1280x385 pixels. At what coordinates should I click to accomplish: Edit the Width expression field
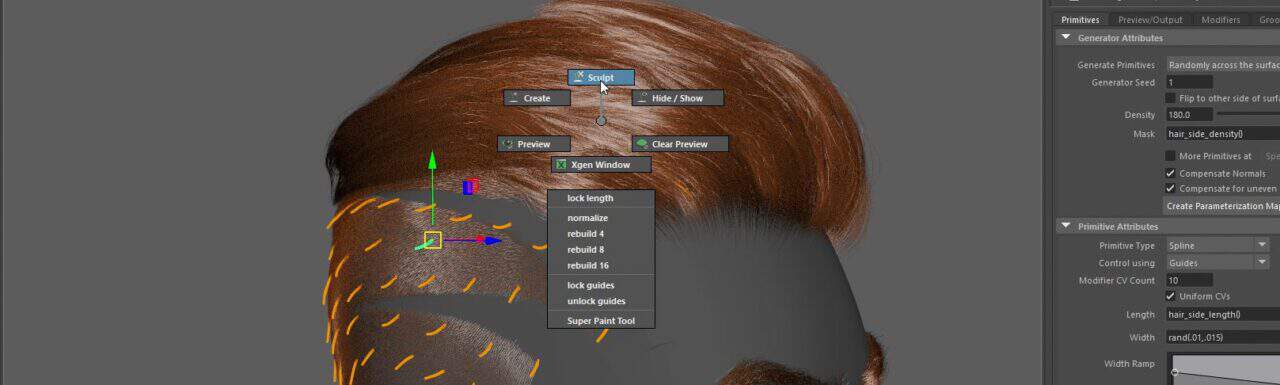pyautogui.click(x=1222, y=337)
